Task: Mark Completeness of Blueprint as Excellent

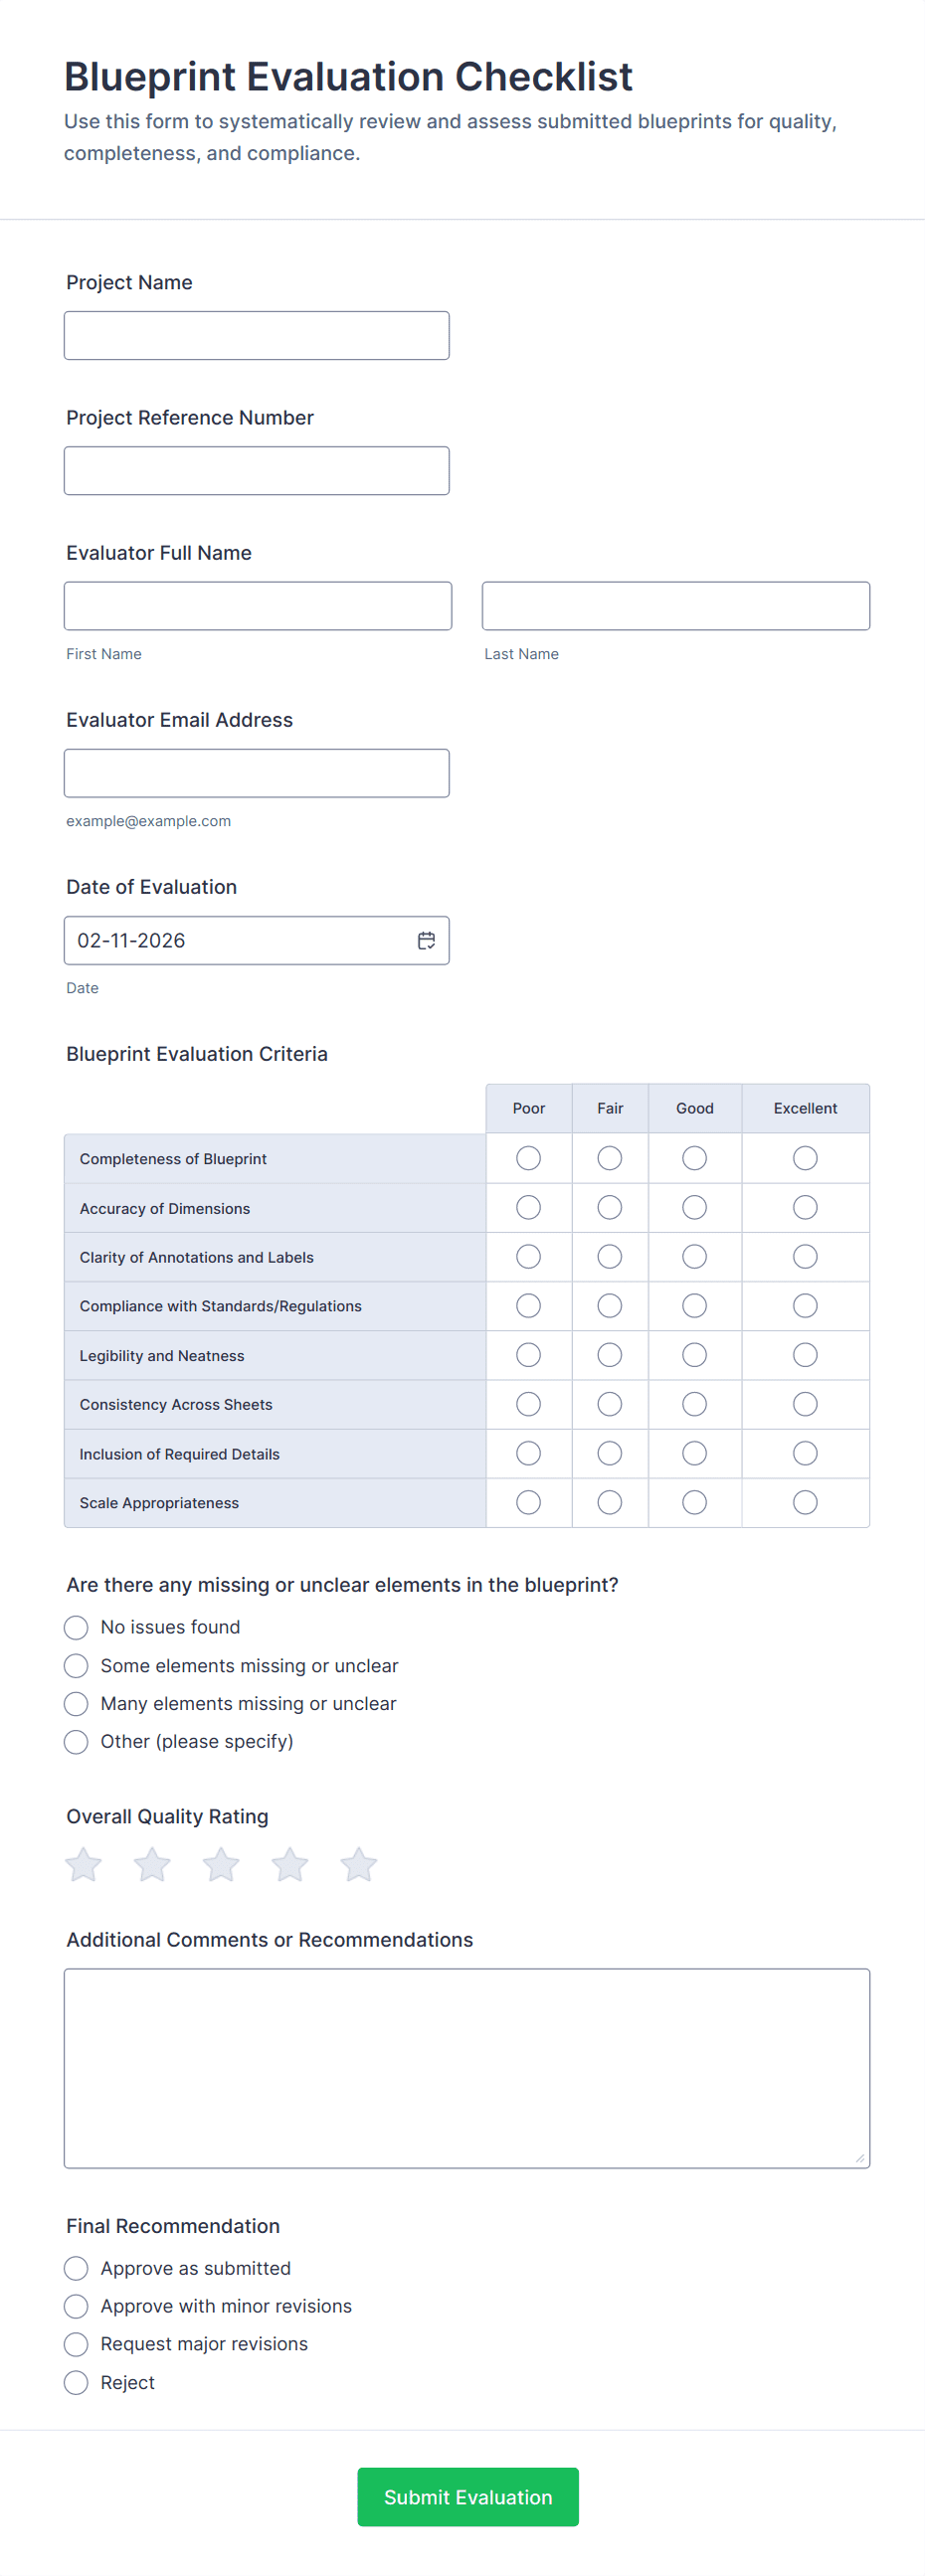Action: (x=805, y=1158)
